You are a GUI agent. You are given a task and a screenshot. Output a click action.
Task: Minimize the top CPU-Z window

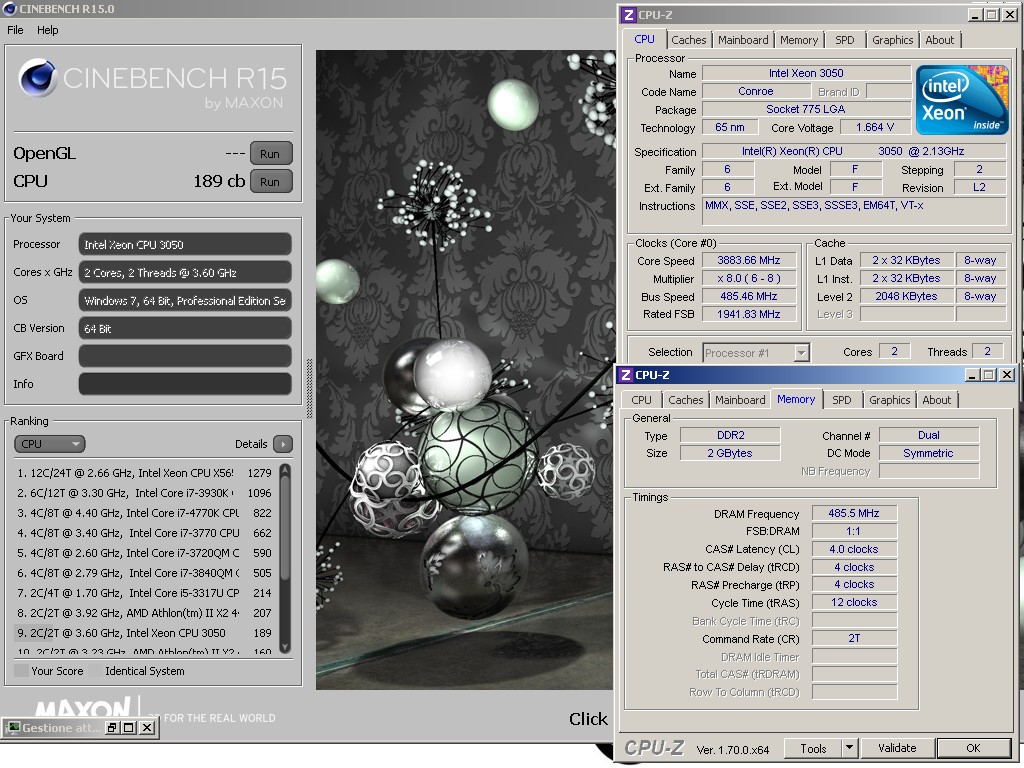pyautogui.click(x=976, y=14)
